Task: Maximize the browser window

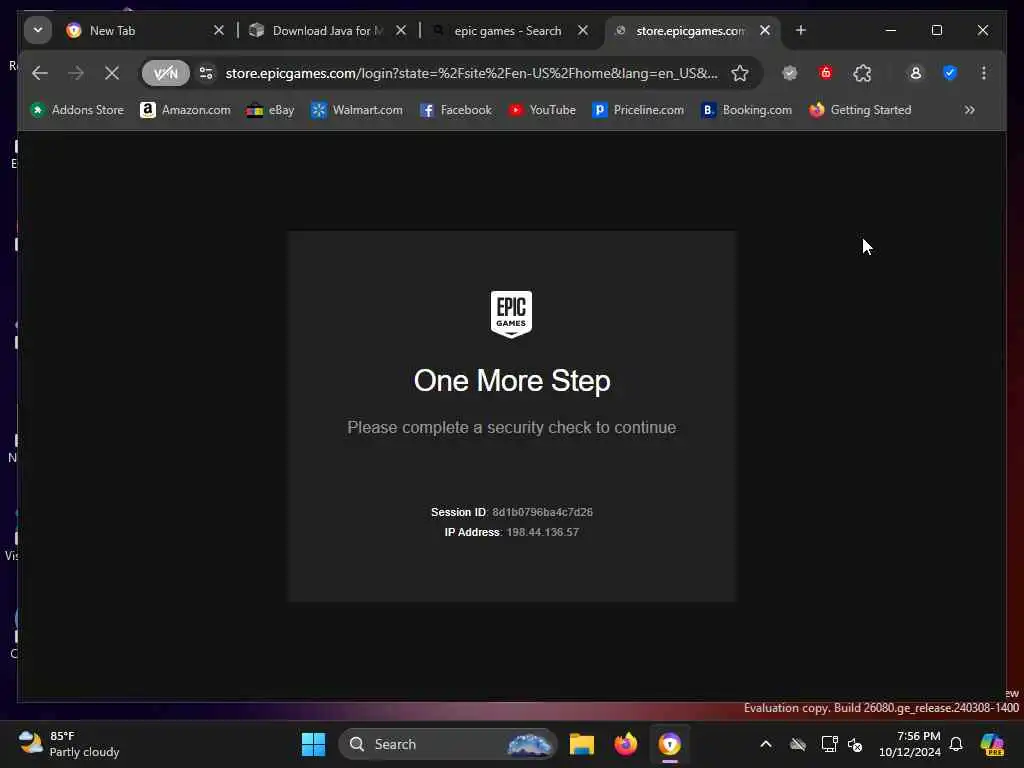Action: 936,30
